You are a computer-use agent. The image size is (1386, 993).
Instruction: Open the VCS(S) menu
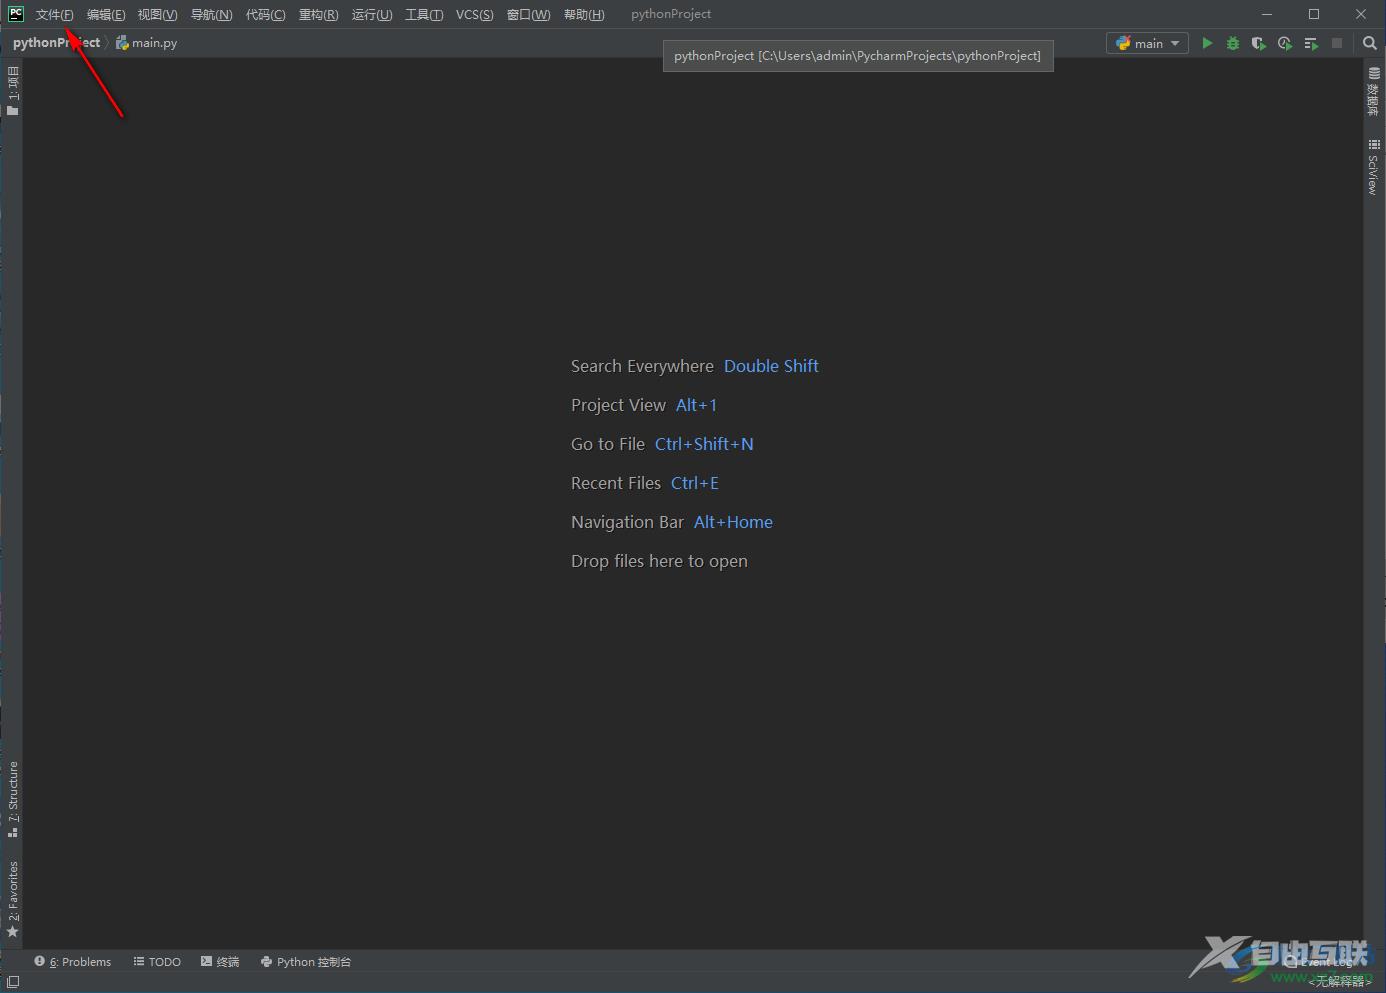coord(475,14)
